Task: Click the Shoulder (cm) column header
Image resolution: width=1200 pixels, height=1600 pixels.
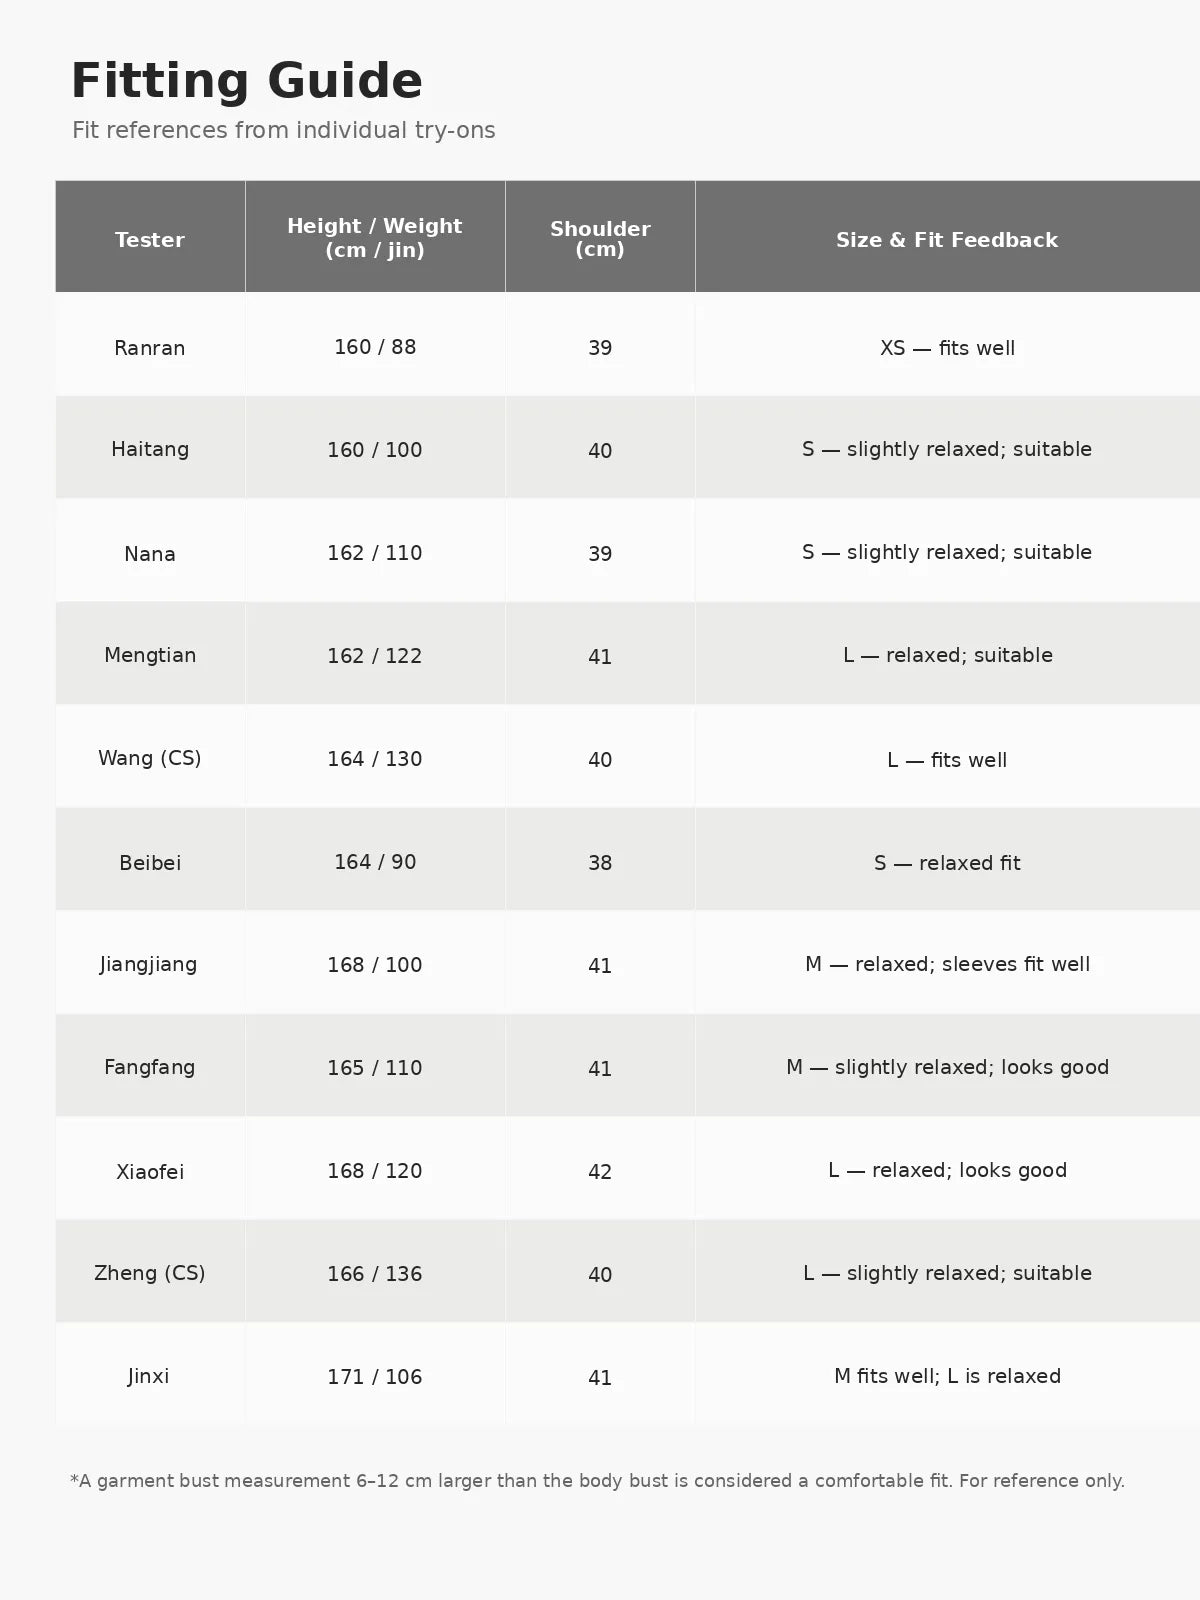Action: (x=600, y=239)
